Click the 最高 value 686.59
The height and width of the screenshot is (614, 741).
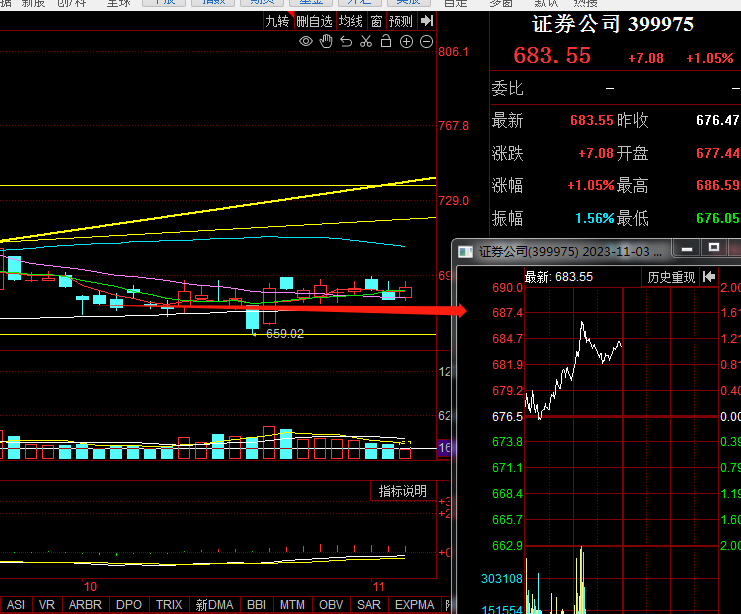pos(717,185)
